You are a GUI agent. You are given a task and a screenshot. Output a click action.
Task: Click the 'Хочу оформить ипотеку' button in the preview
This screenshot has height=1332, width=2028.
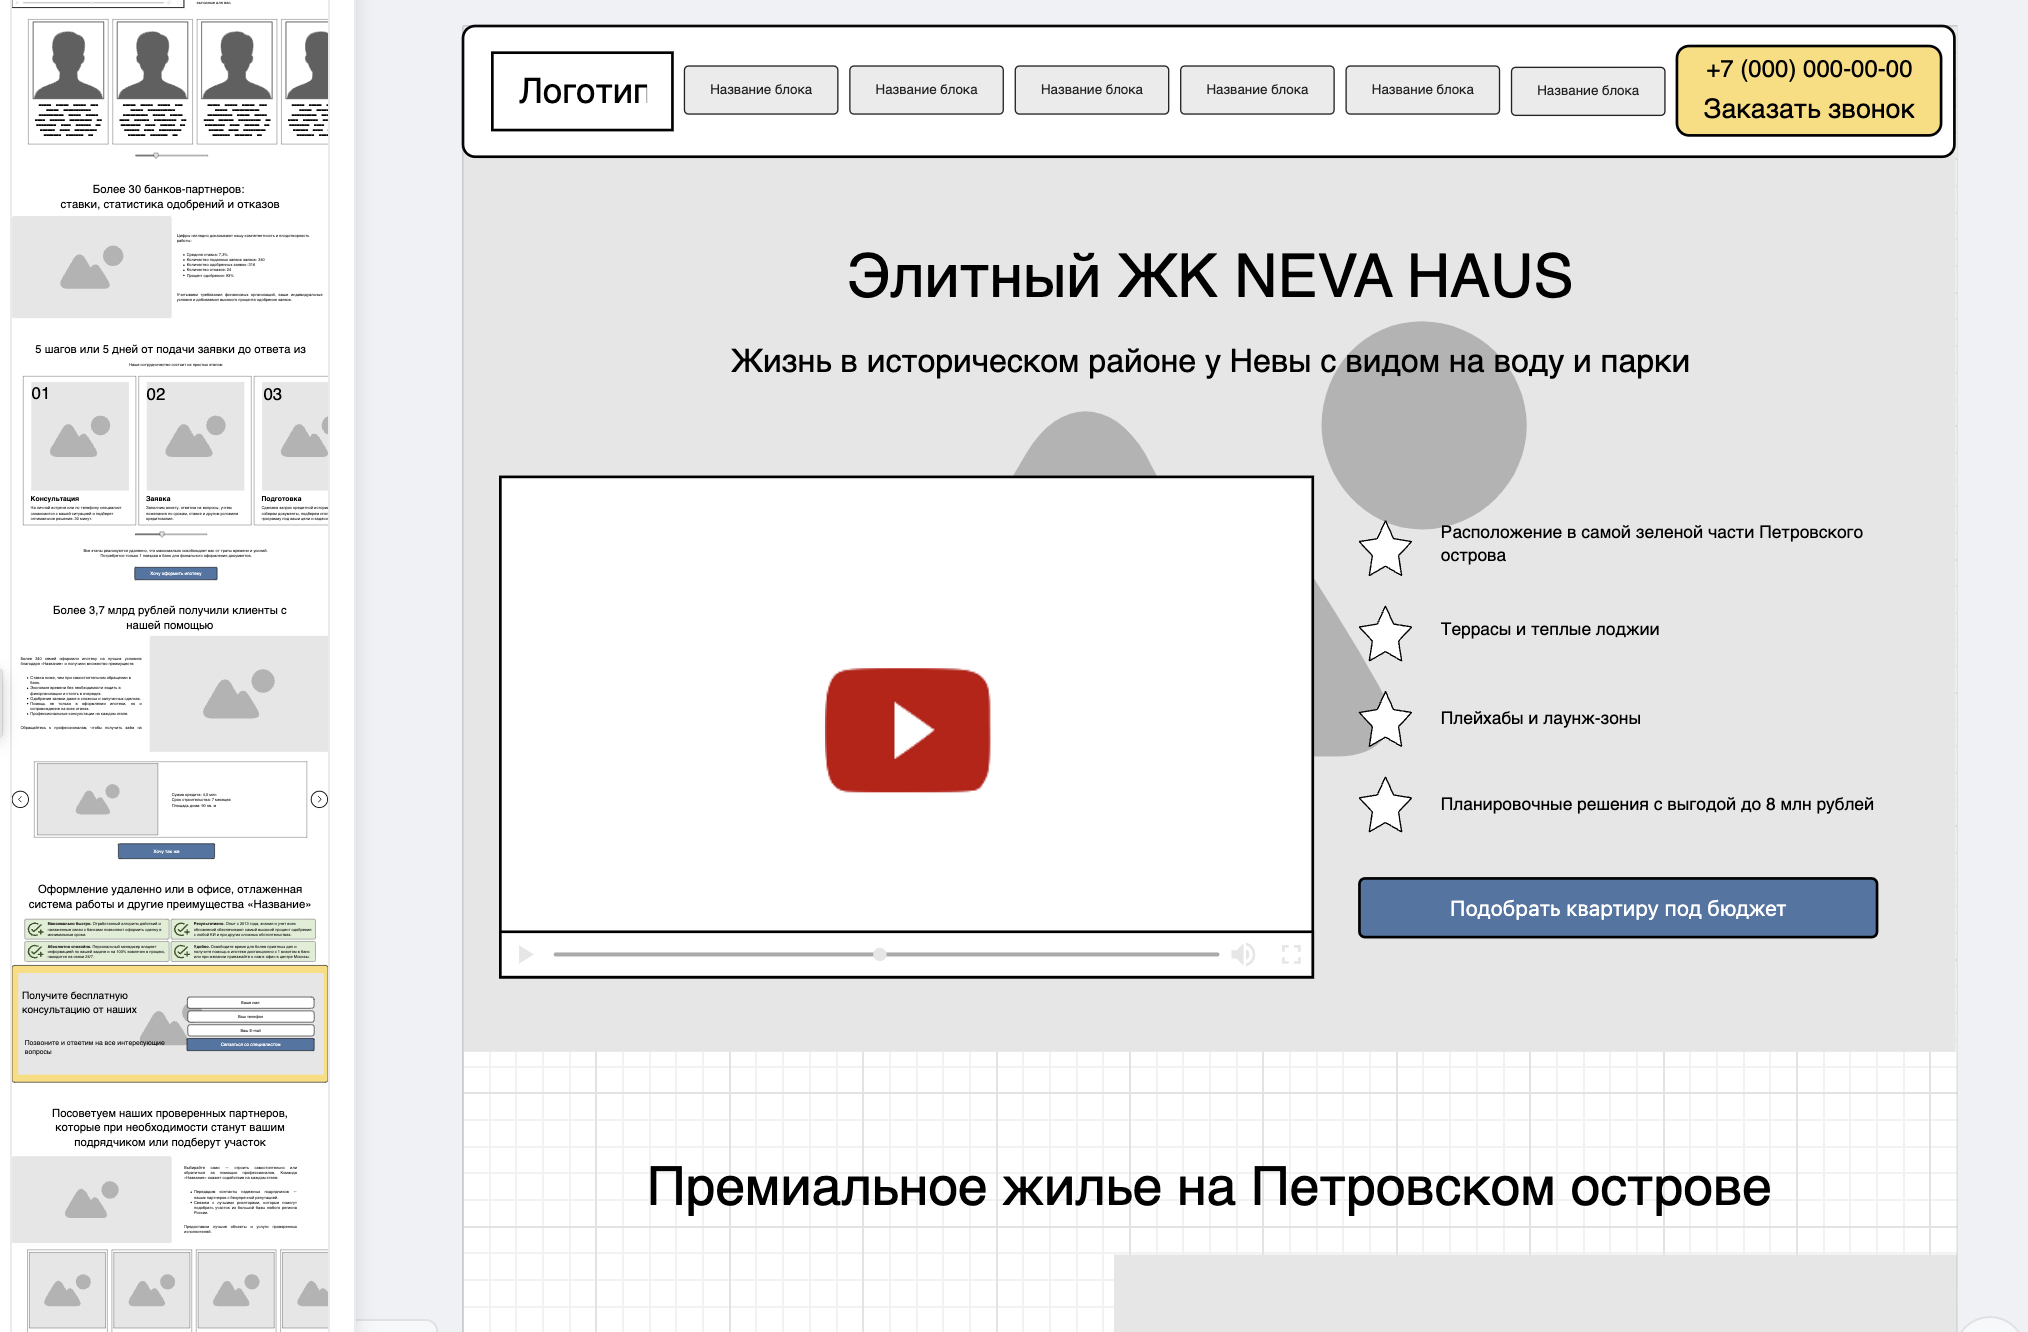tap(176, 574)
